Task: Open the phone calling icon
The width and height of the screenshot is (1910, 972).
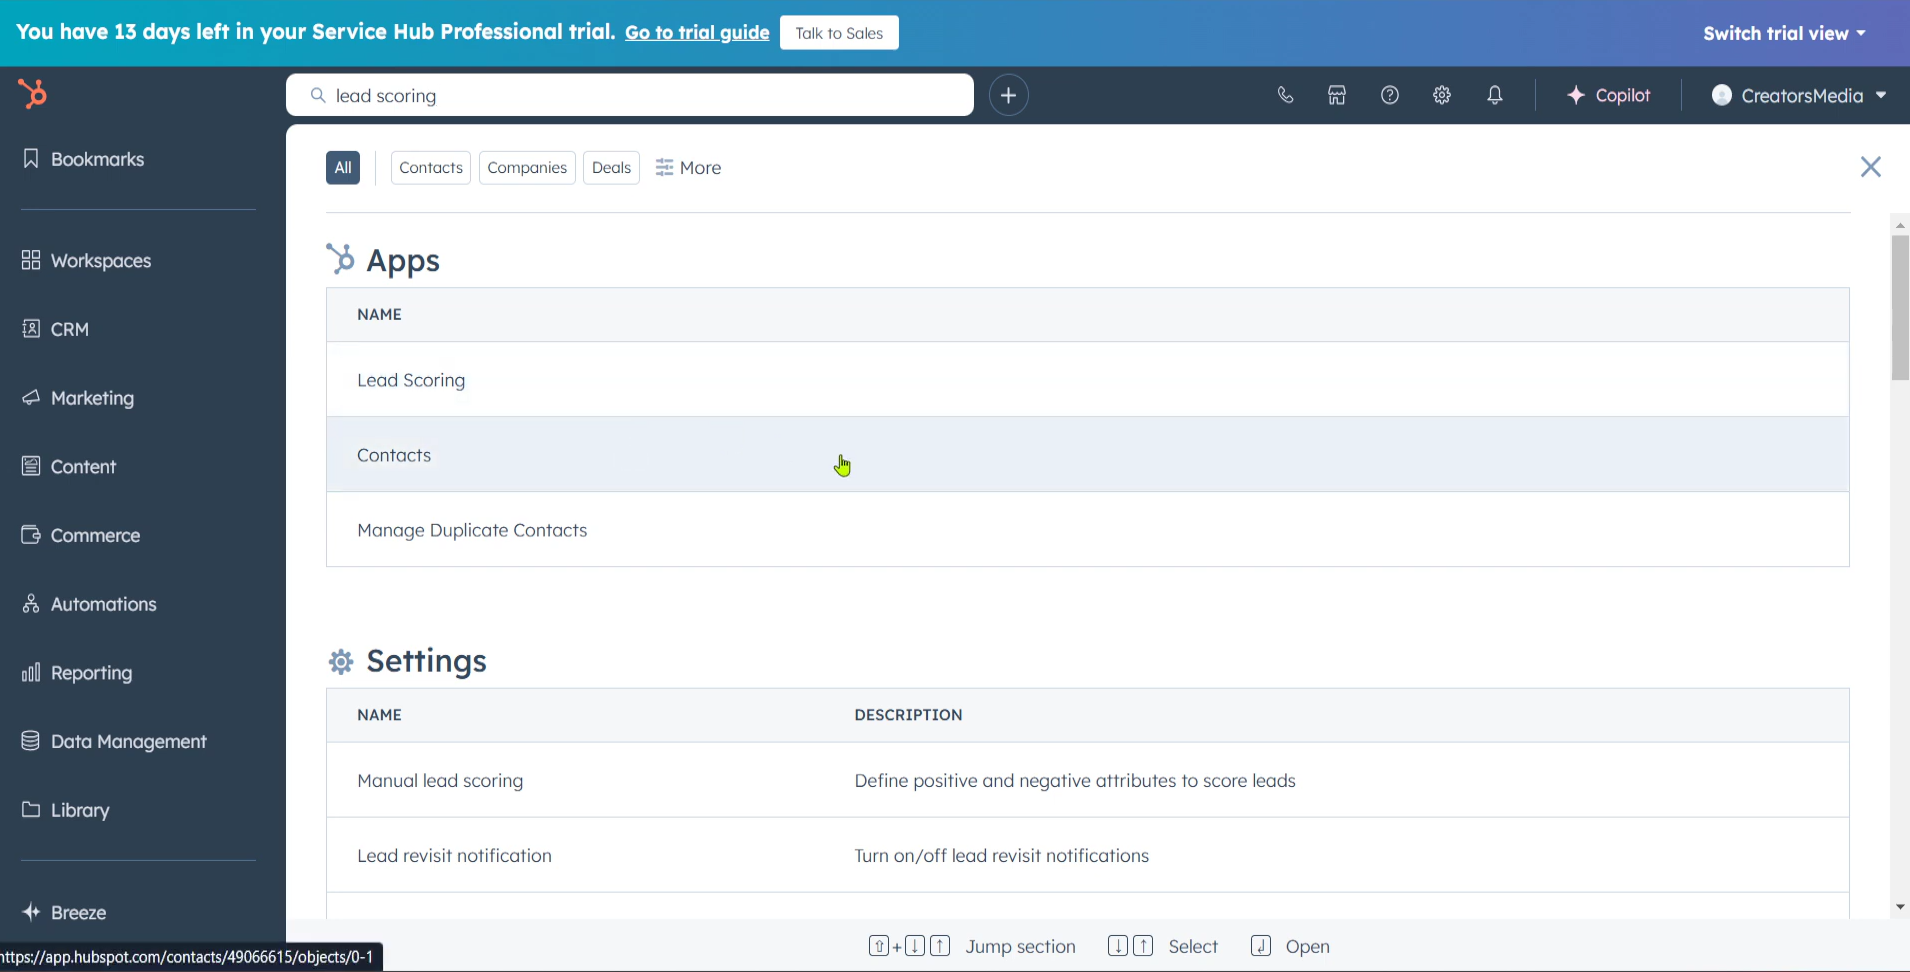Action: click(x=1285, y=95)
